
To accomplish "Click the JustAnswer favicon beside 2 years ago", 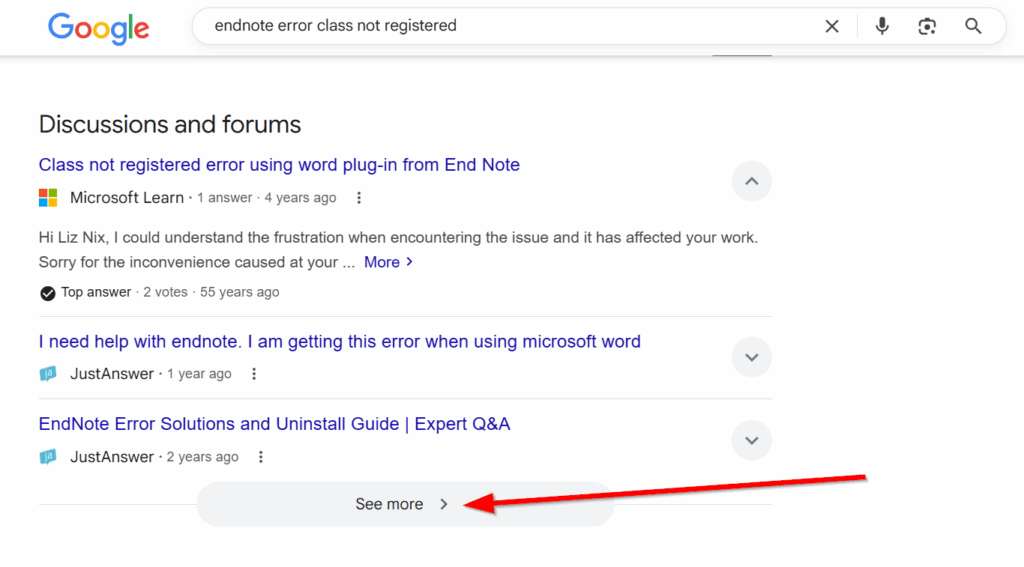I will pyautogui.click(x=48, y=457).
